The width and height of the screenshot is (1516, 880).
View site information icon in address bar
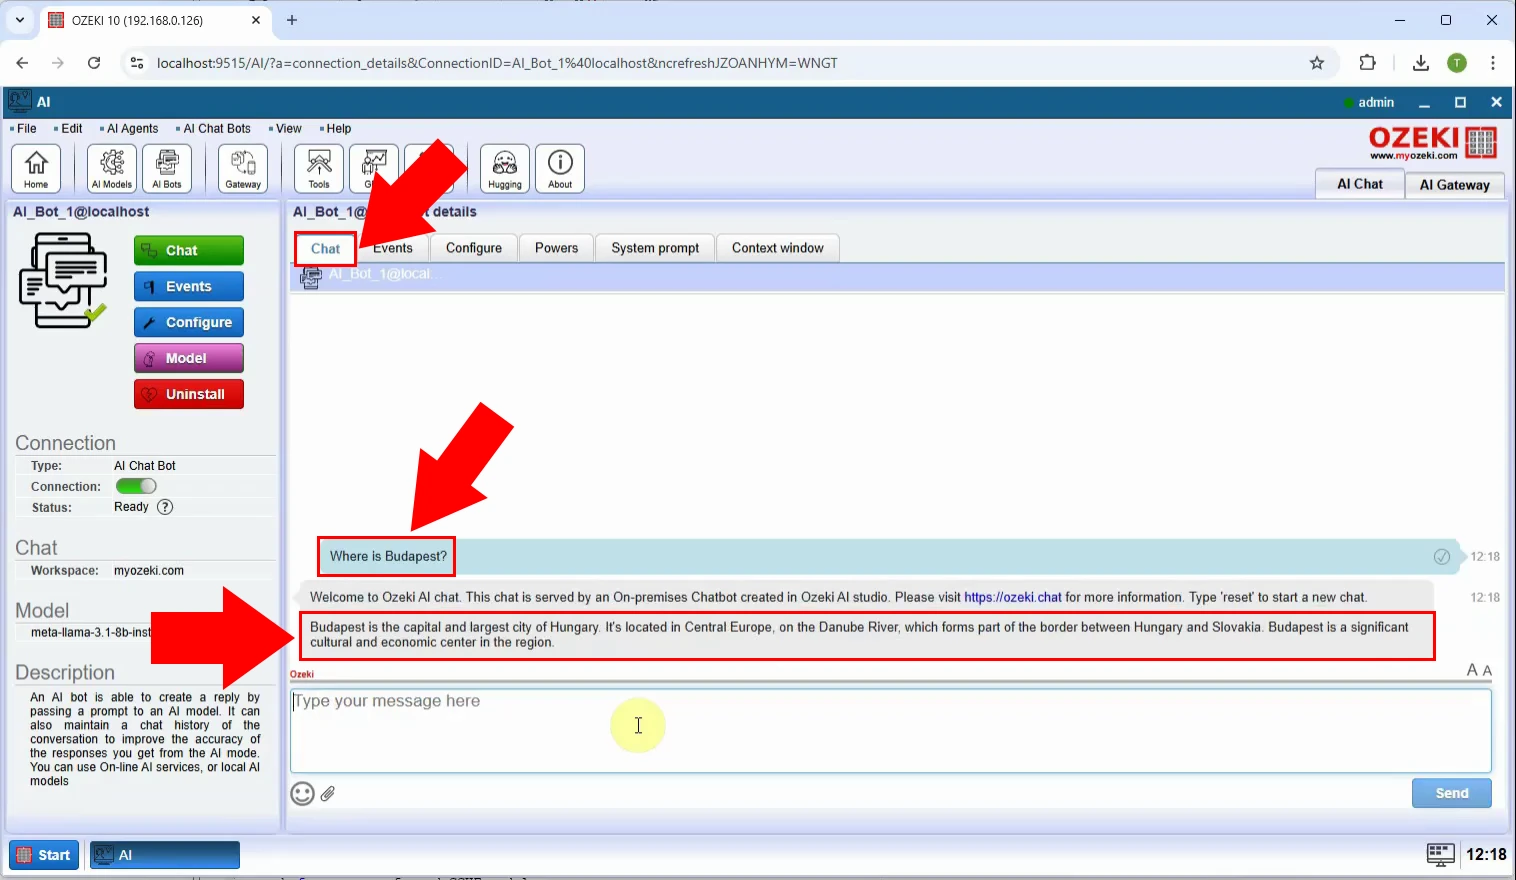(x=137, y=63)
